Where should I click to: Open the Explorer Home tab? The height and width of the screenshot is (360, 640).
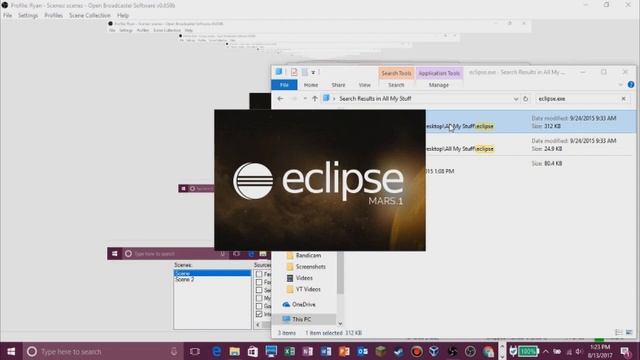311,85
